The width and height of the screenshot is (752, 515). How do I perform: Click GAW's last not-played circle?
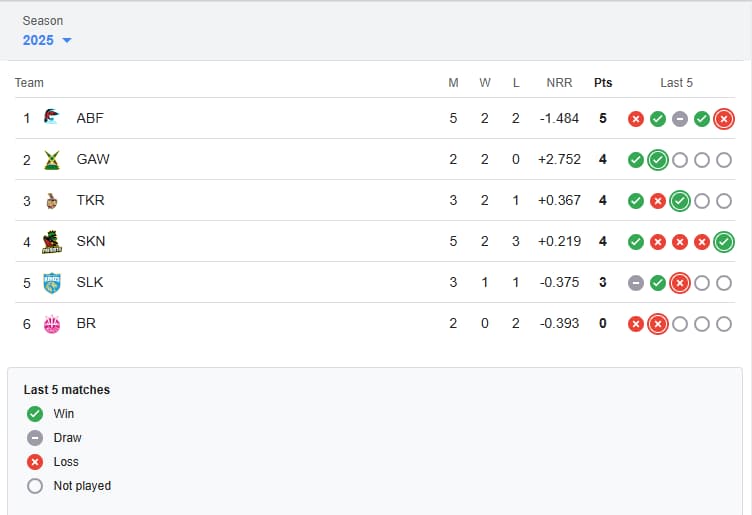[x=724, y=160]
